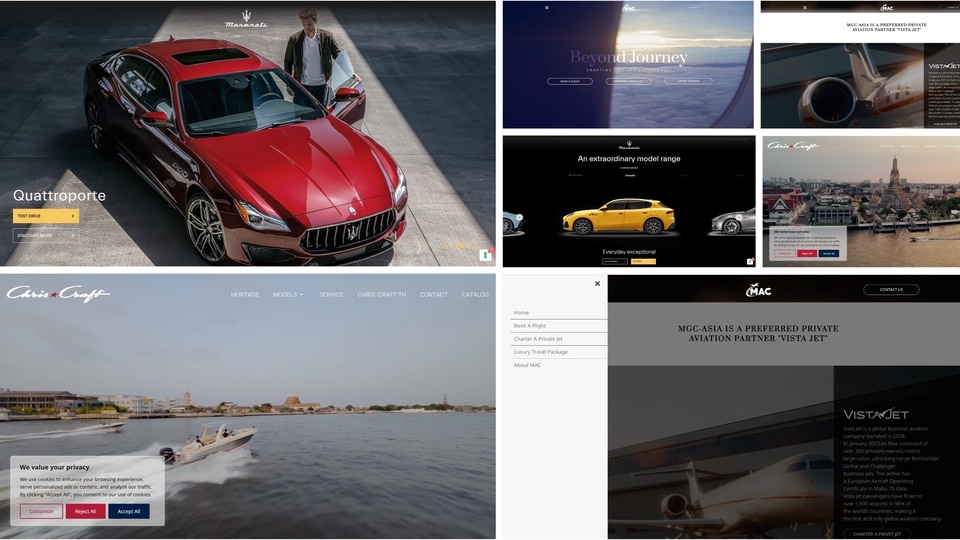Click CHARTER A PRIVET JET on the large MAC page
Viewport: 960px width, 540px height.
tap(877, 534)
